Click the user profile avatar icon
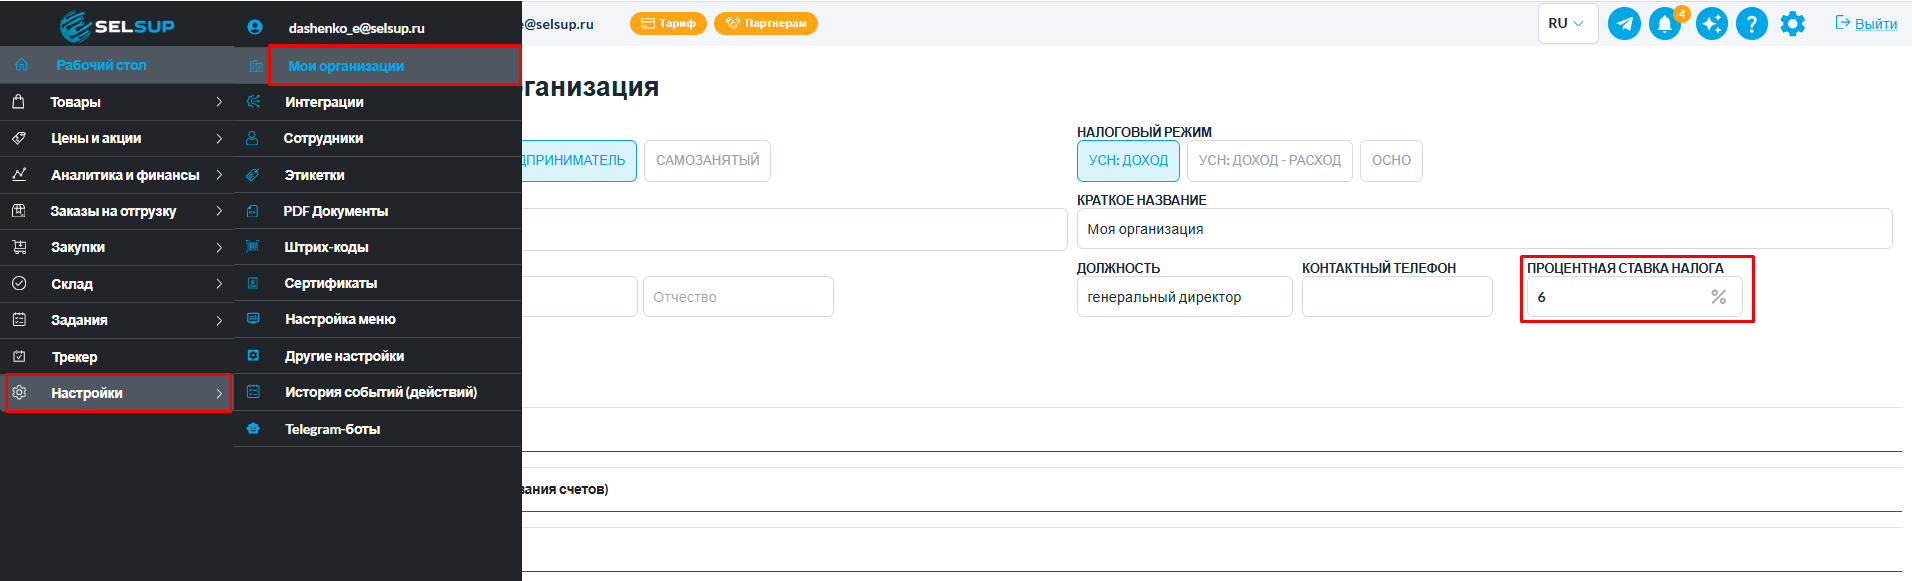 [x=255, y=28]
